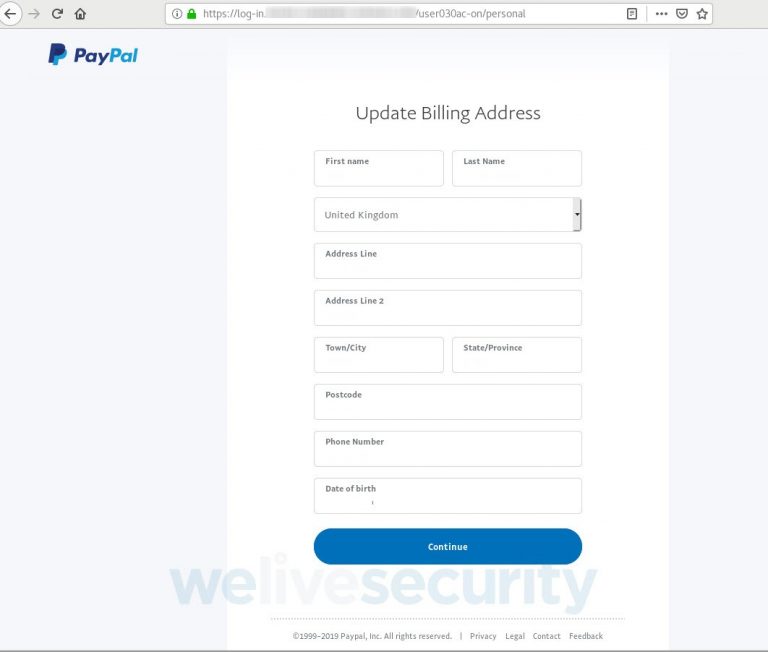Reload the page with the refresh icon
This screenshot has height=652, width=768.
coord(57,14)
